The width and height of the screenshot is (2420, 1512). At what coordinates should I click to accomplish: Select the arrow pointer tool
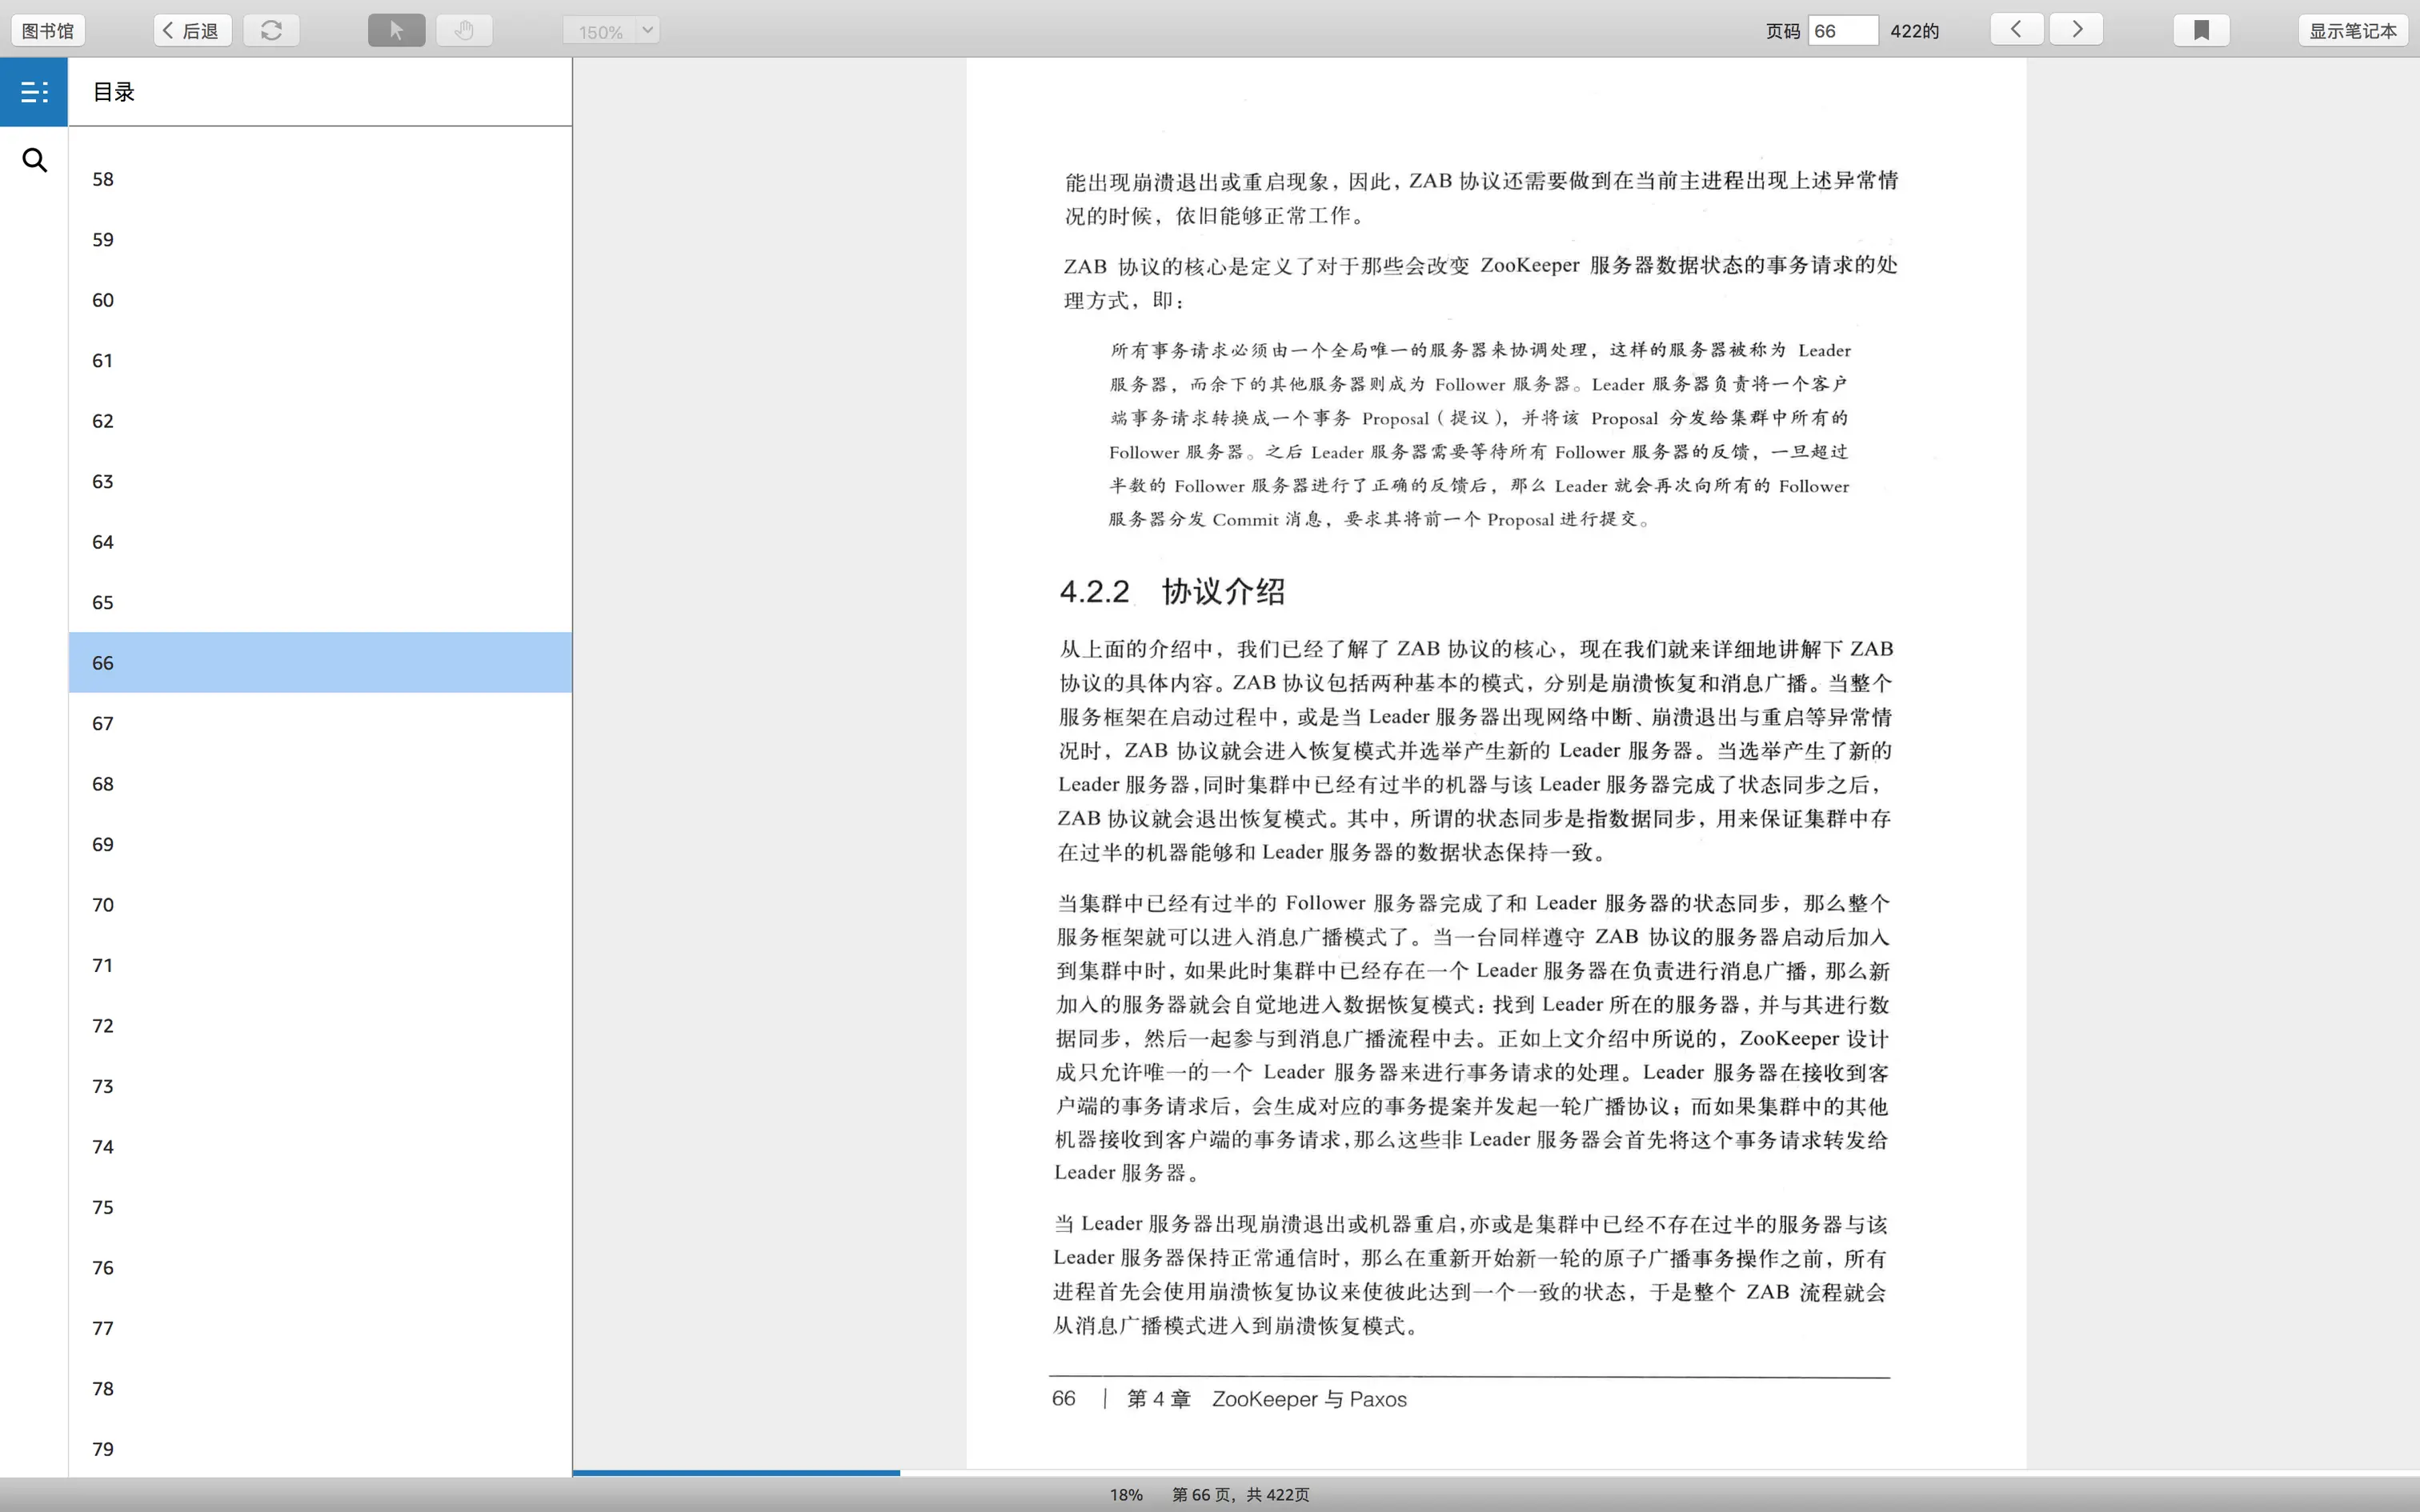coord(396,30)
